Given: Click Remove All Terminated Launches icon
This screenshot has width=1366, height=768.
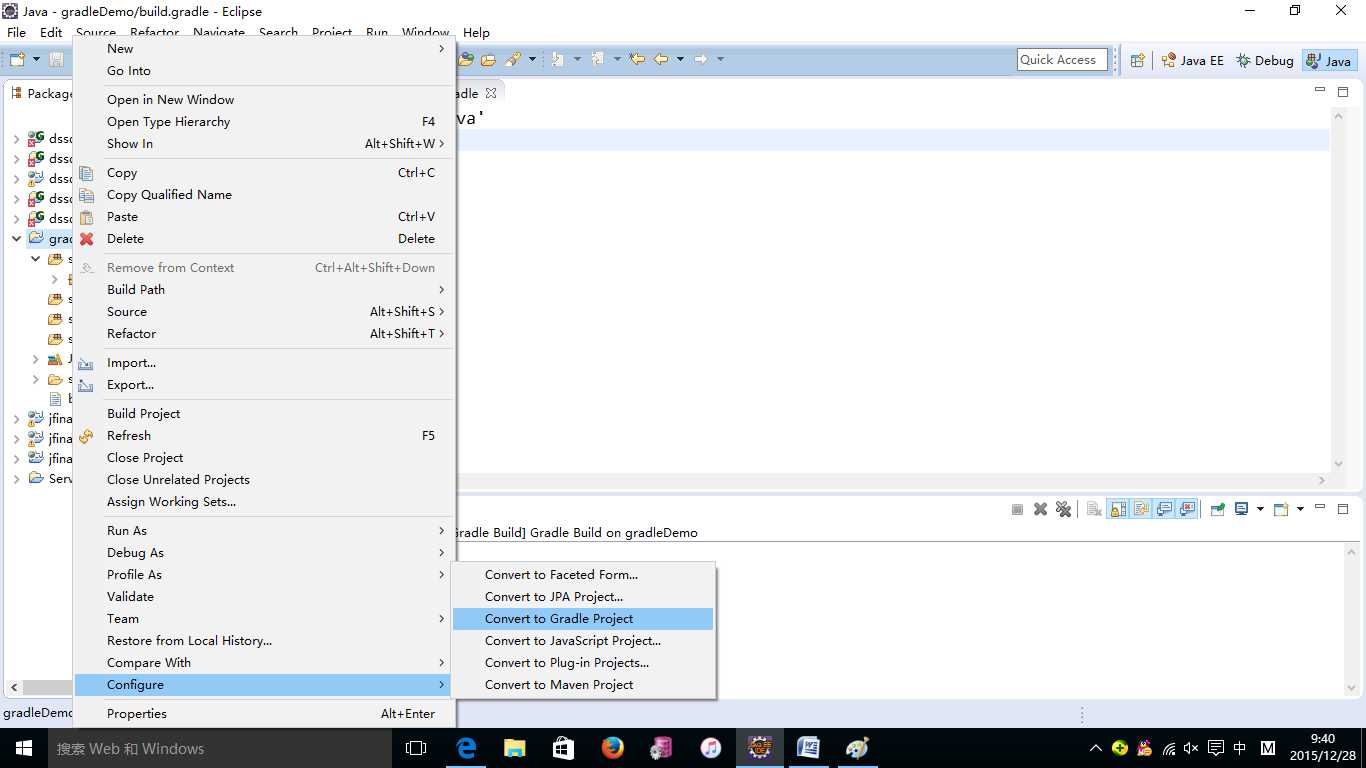Looking at the screenshot, I should [1063, 509].
